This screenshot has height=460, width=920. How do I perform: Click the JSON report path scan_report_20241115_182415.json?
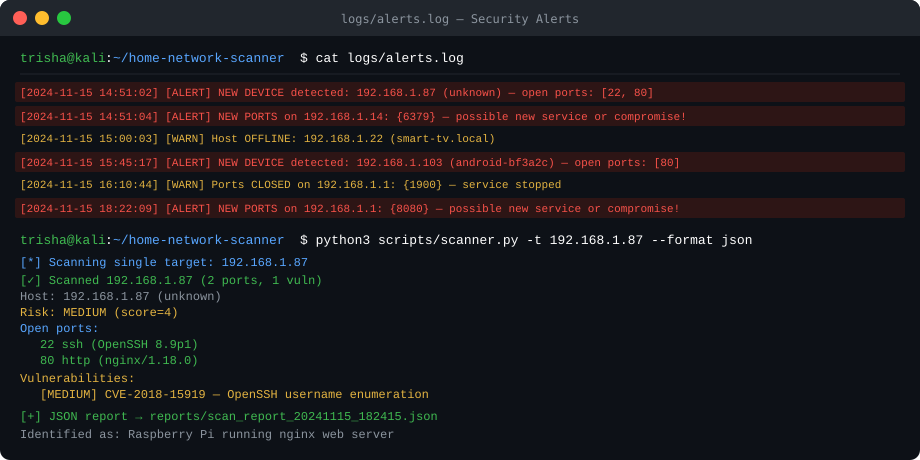[293, 417]
